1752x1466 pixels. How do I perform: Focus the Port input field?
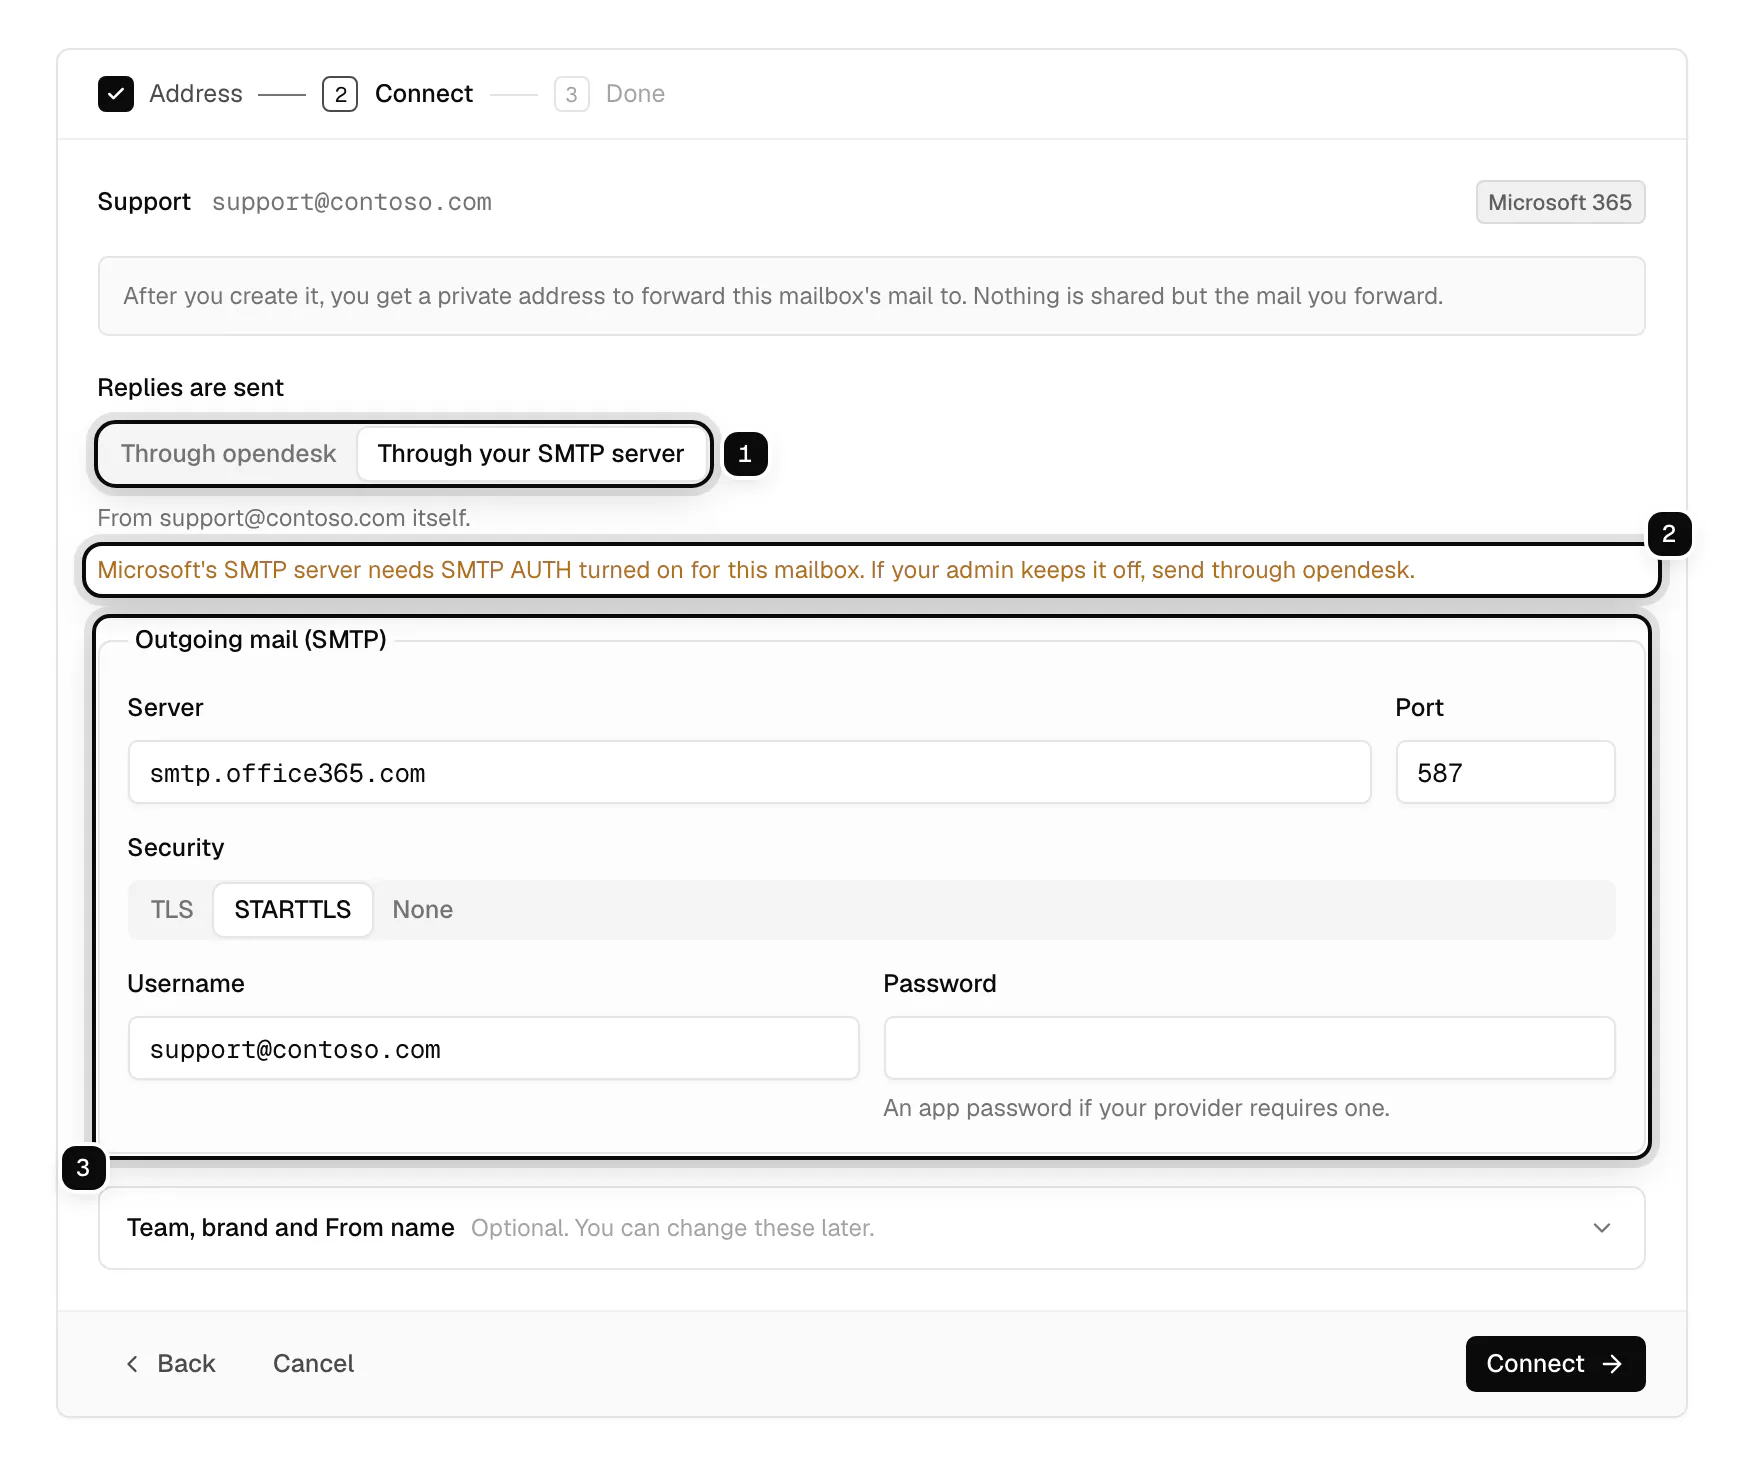1506,772
